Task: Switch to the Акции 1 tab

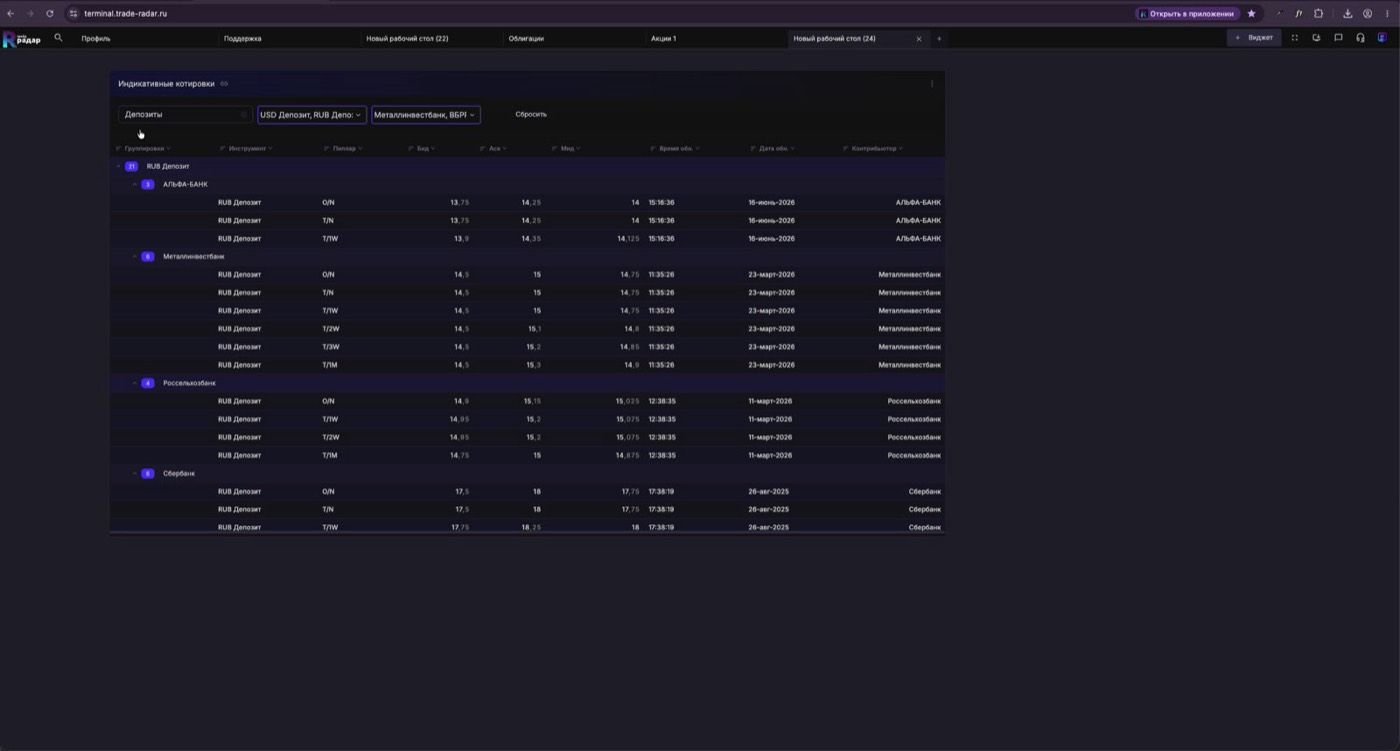Action: (x=663, y=39)
